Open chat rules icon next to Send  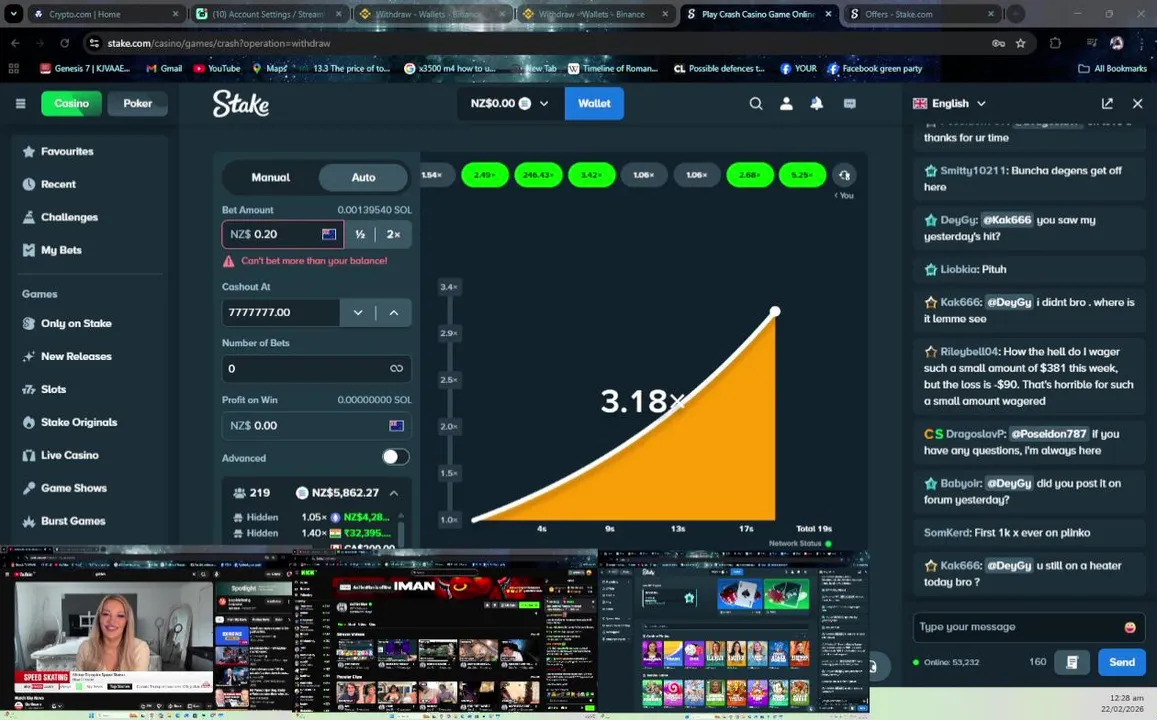click(1072, 662)
